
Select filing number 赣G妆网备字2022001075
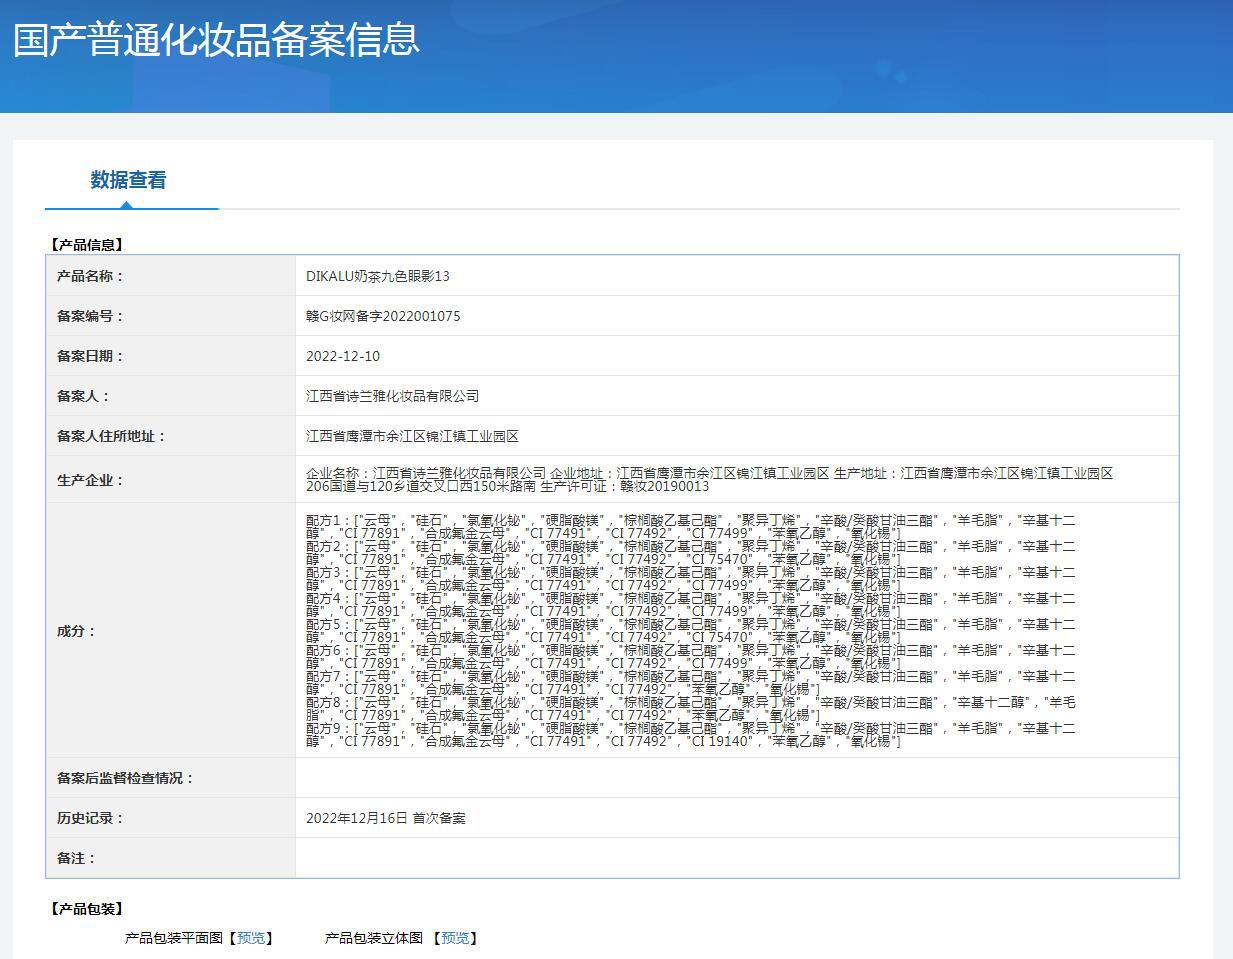(x=383, y=316)
